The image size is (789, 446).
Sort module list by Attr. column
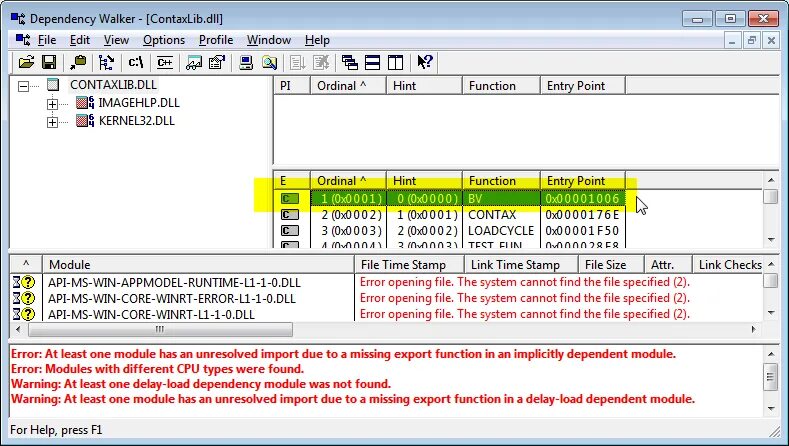pos(668,265)
